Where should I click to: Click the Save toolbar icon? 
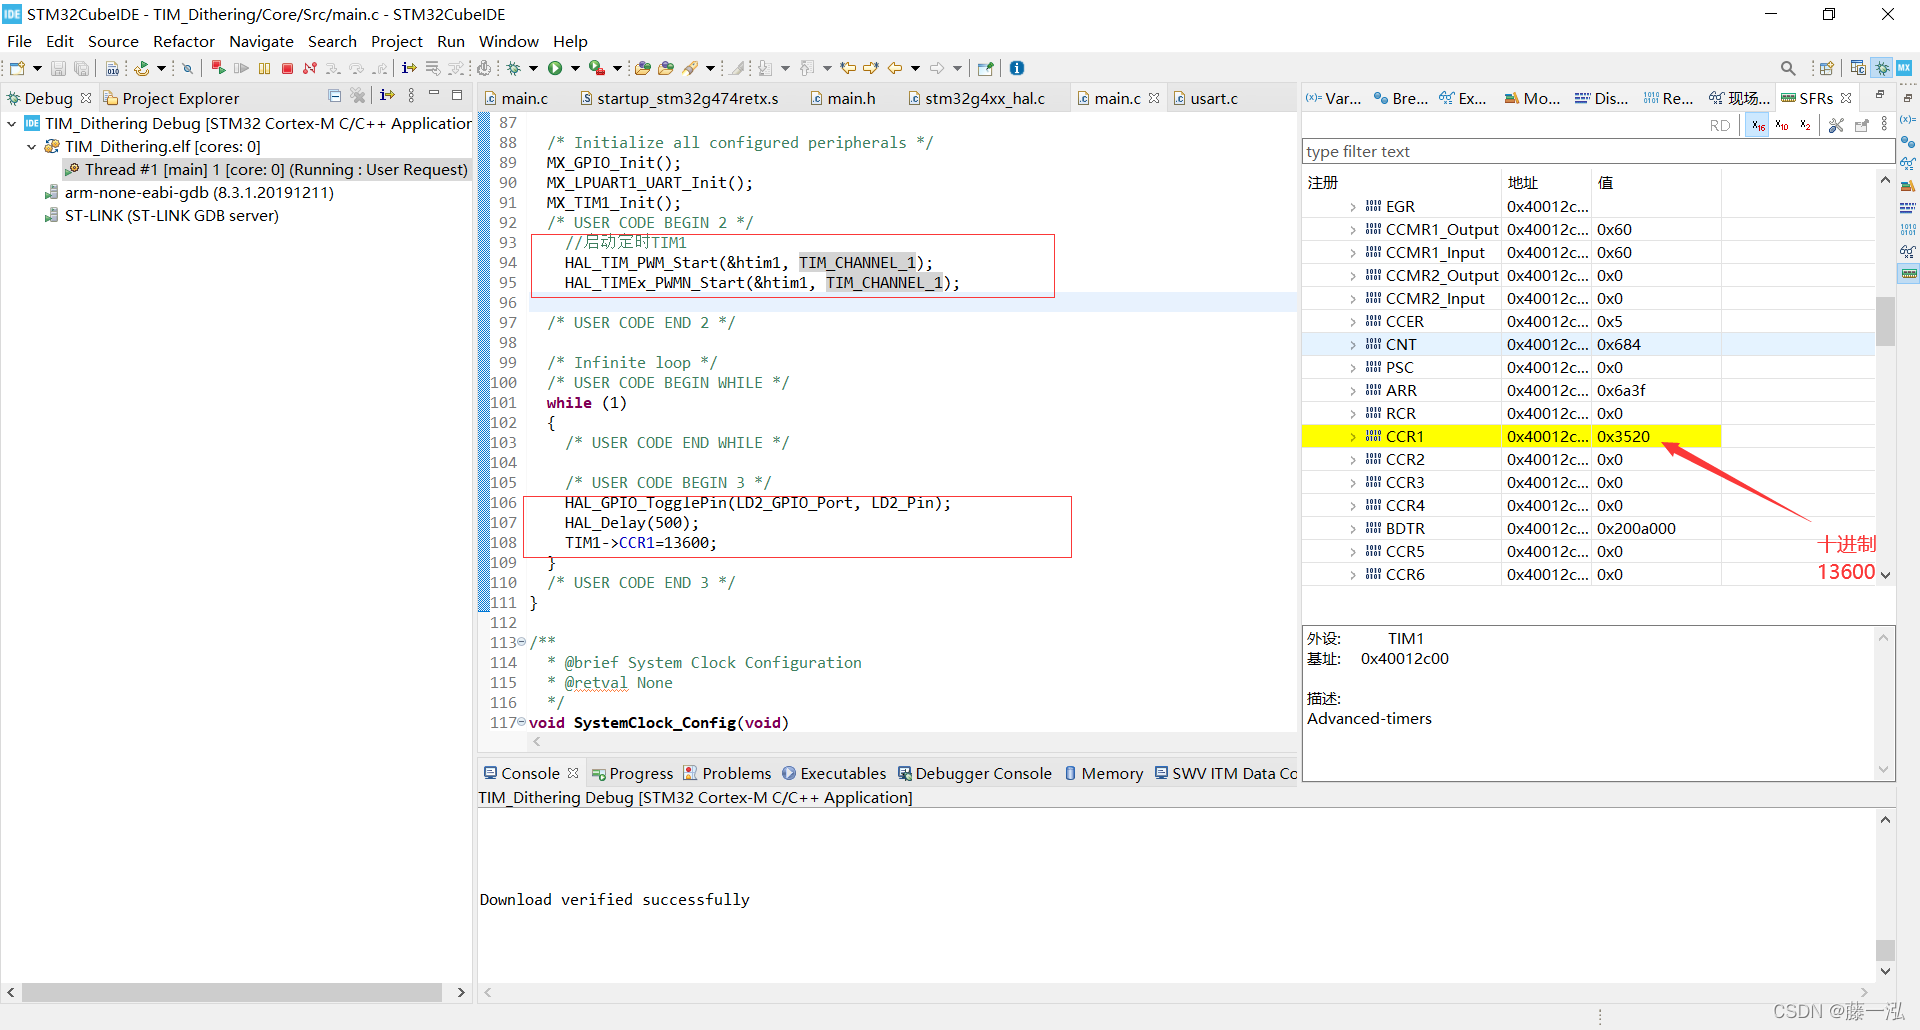(x=58, y=68)
